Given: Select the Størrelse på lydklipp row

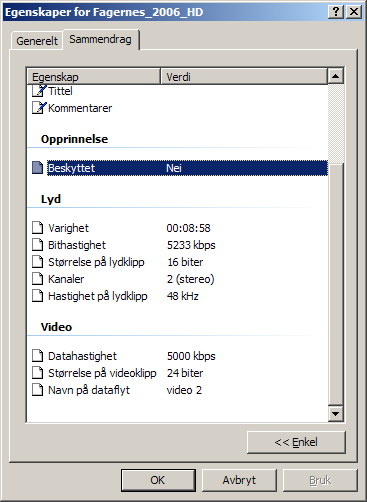Looking at the screenshot, I should 177,262.
